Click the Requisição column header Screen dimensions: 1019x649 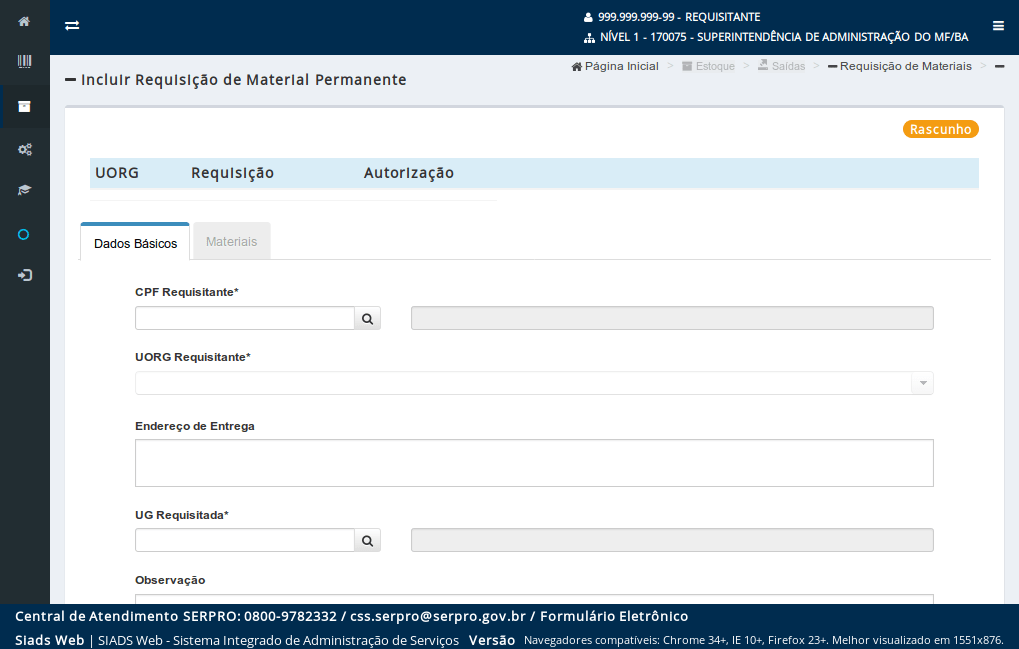(232, 173)
